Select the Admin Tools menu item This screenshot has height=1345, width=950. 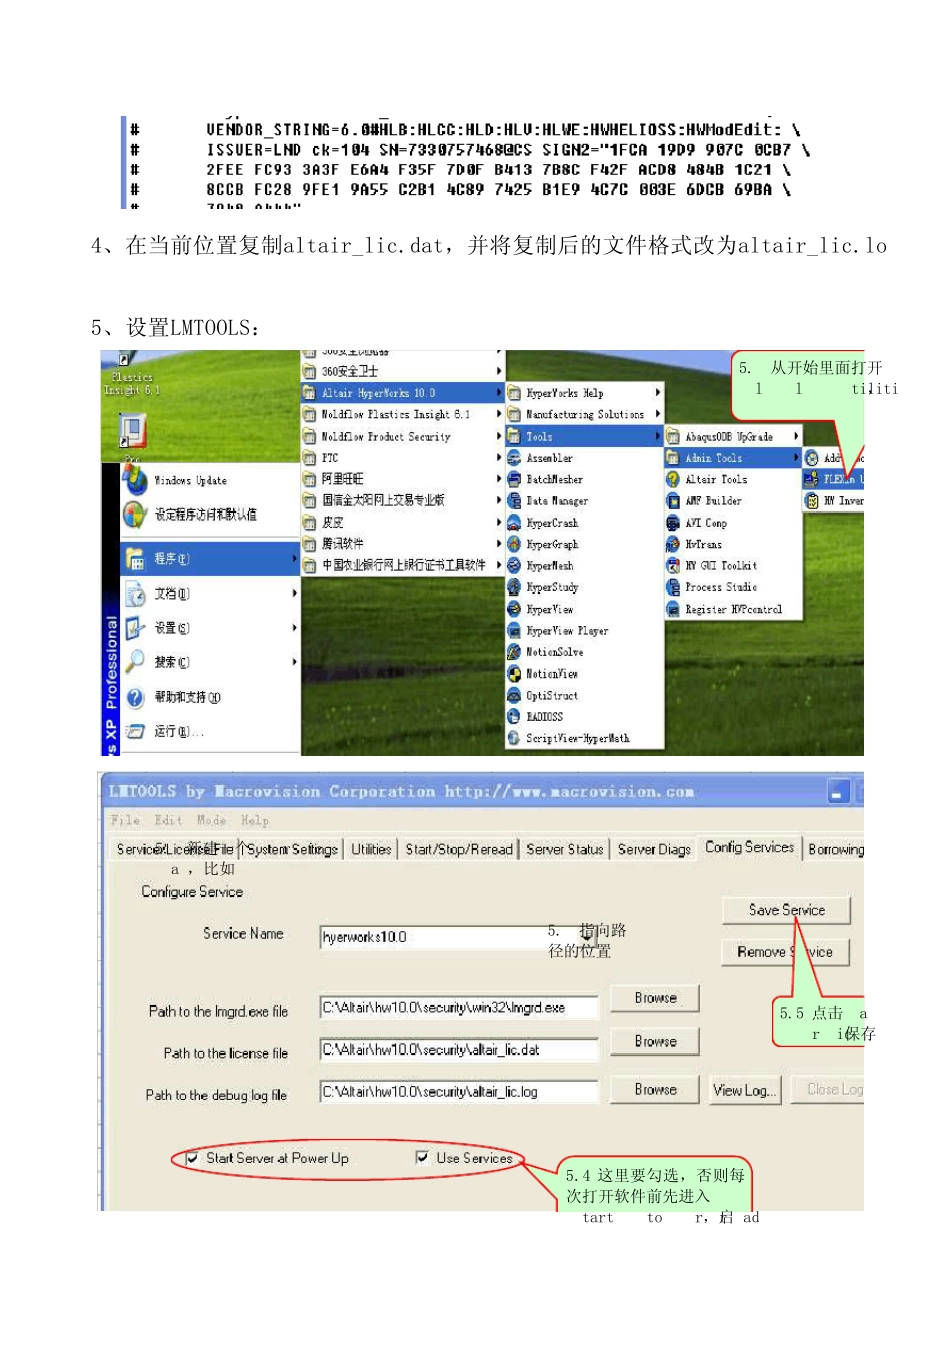(x=733, y=457)
